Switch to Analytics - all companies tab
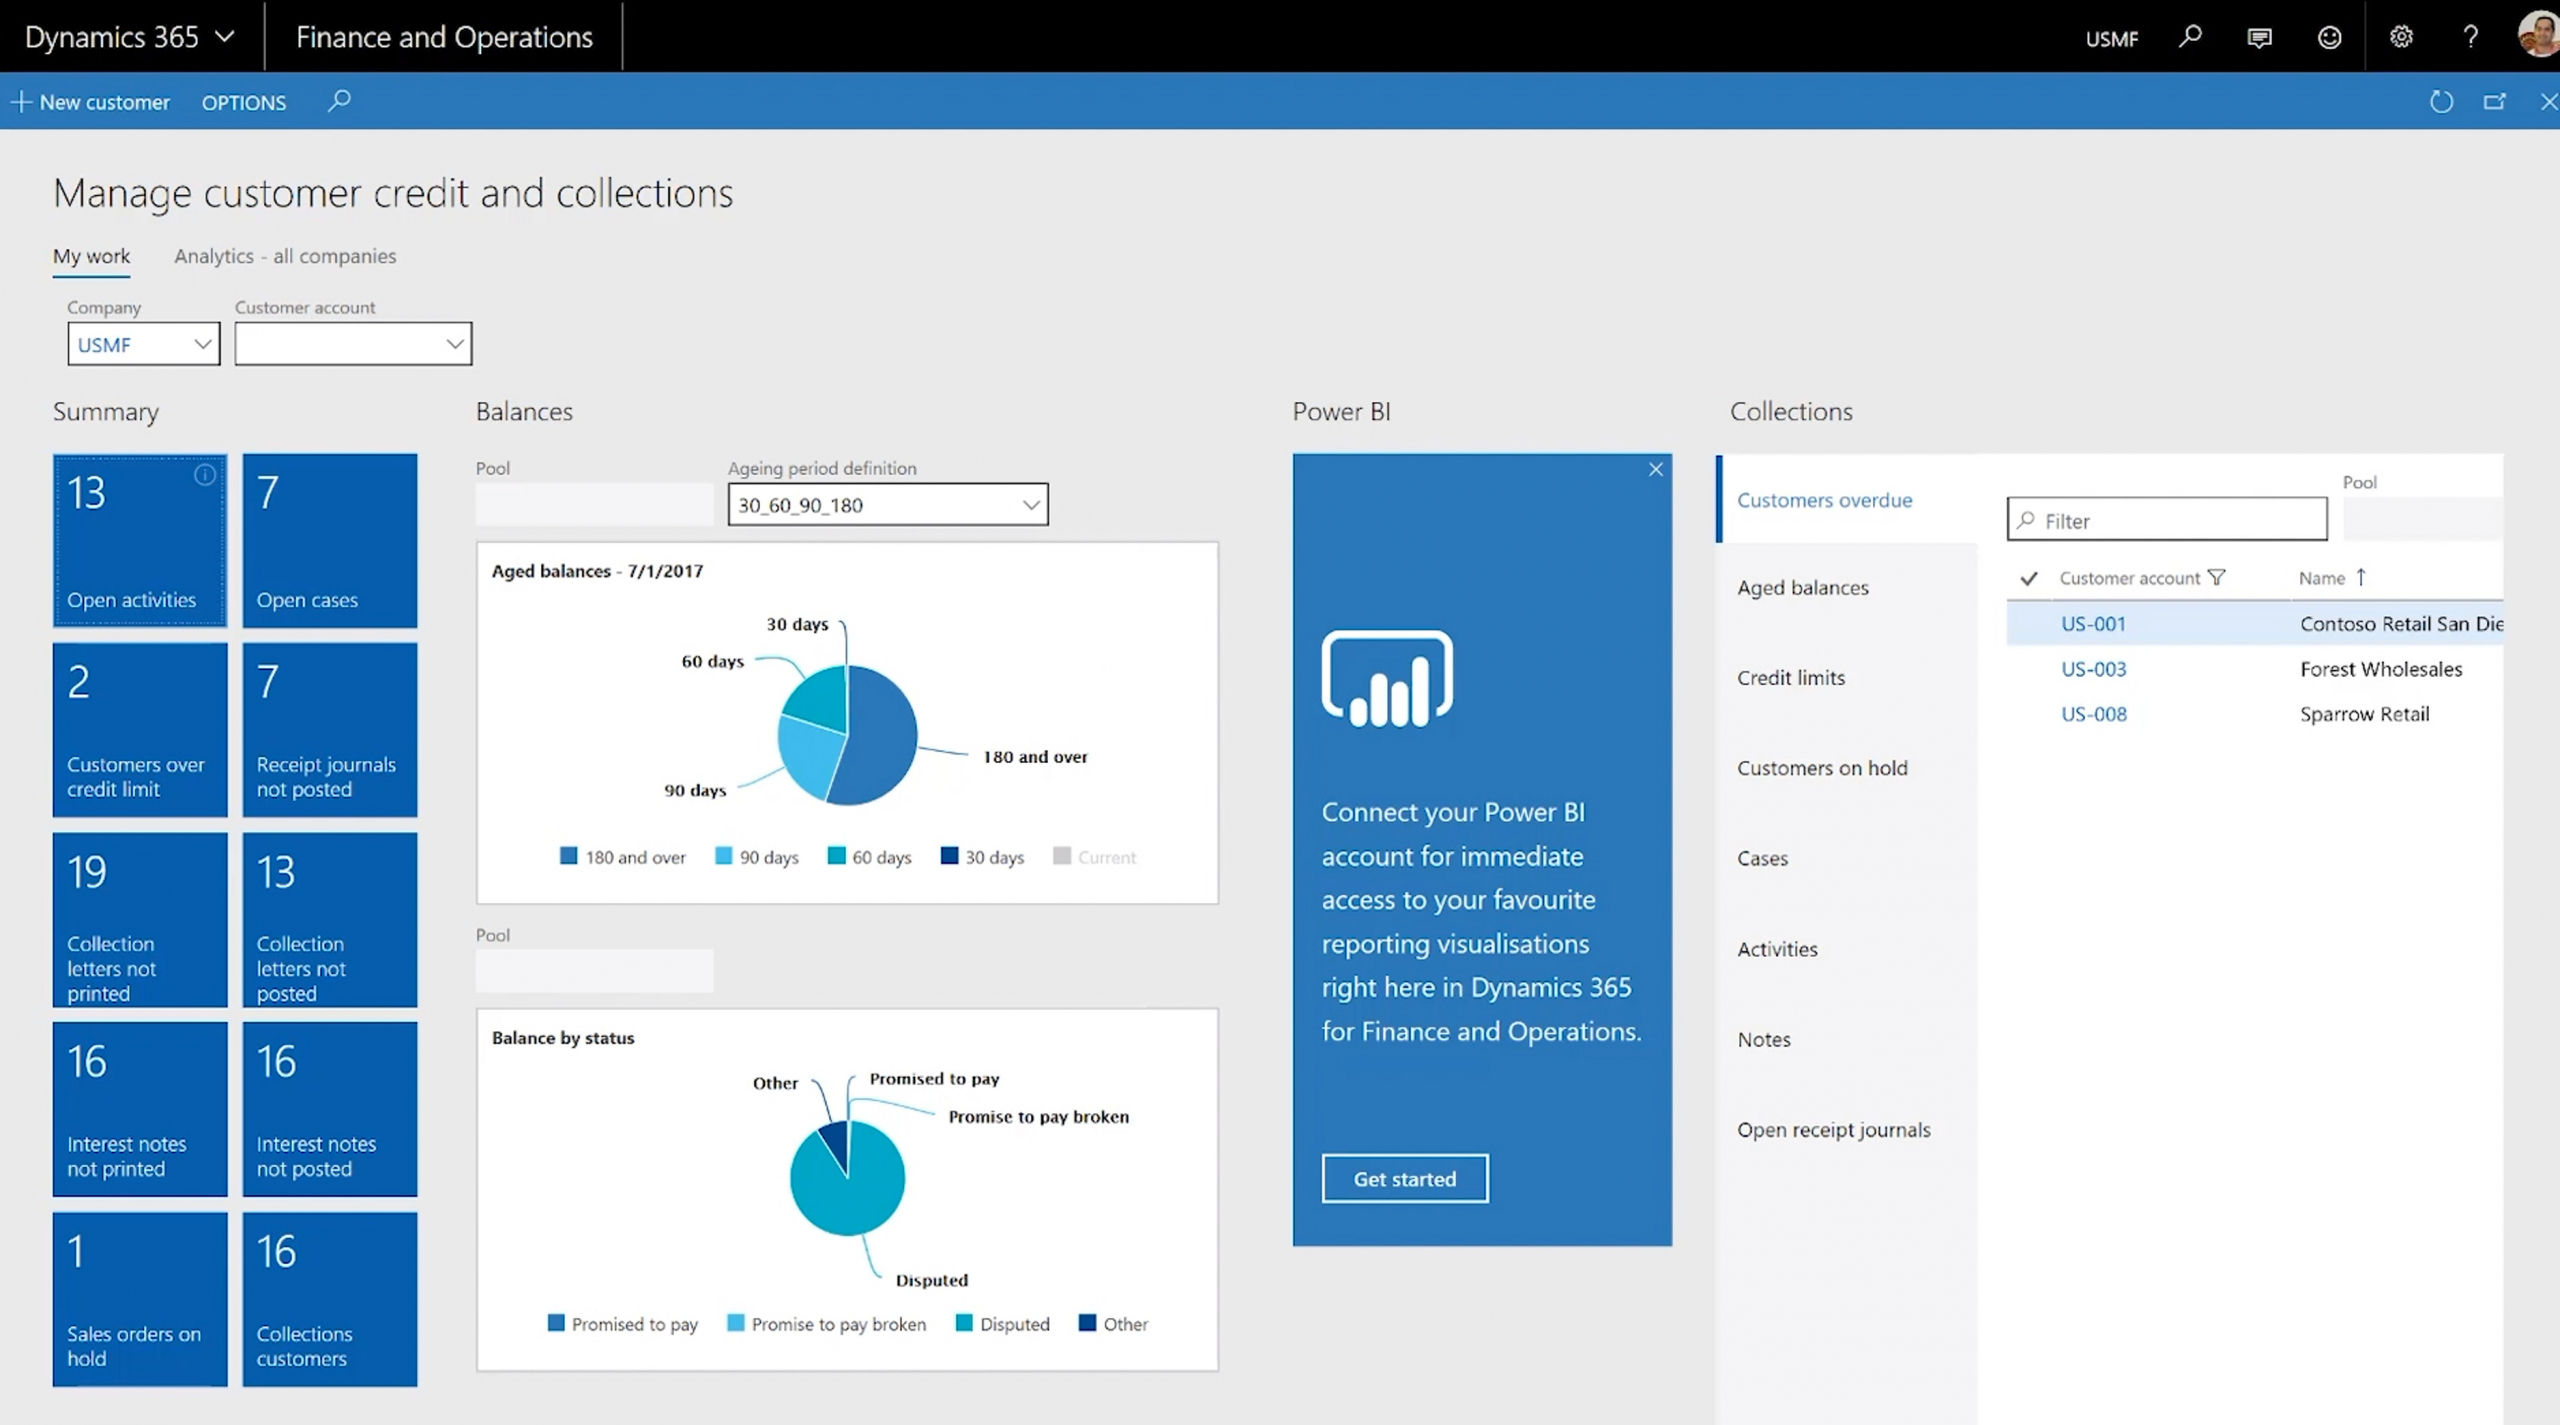 tap(285, 256)
